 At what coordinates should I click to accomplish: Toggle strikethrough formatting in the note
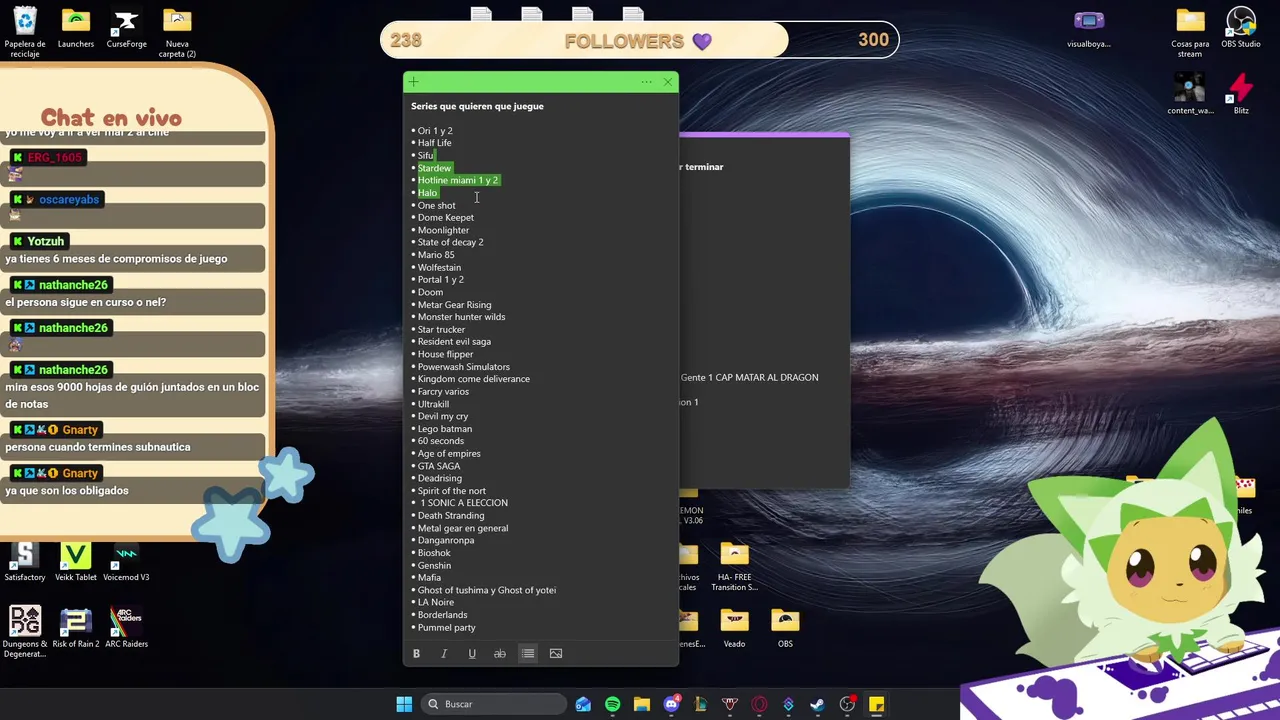pyautogui.click(x=500, y=654)
